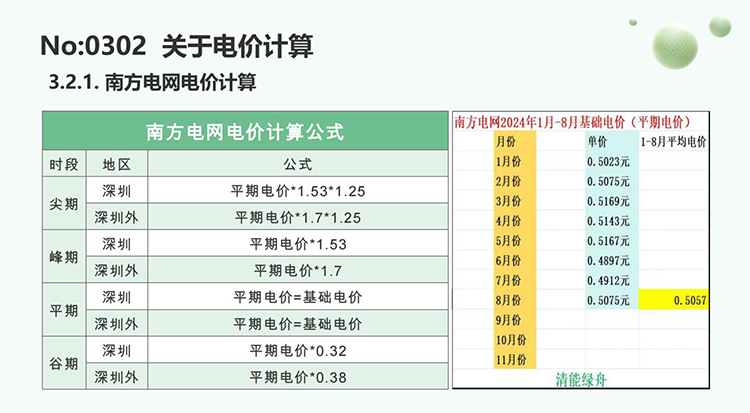Click the 峰期 period cell
Screen dimensions: 750x413
pyautogui.click(x=62, y=256)
